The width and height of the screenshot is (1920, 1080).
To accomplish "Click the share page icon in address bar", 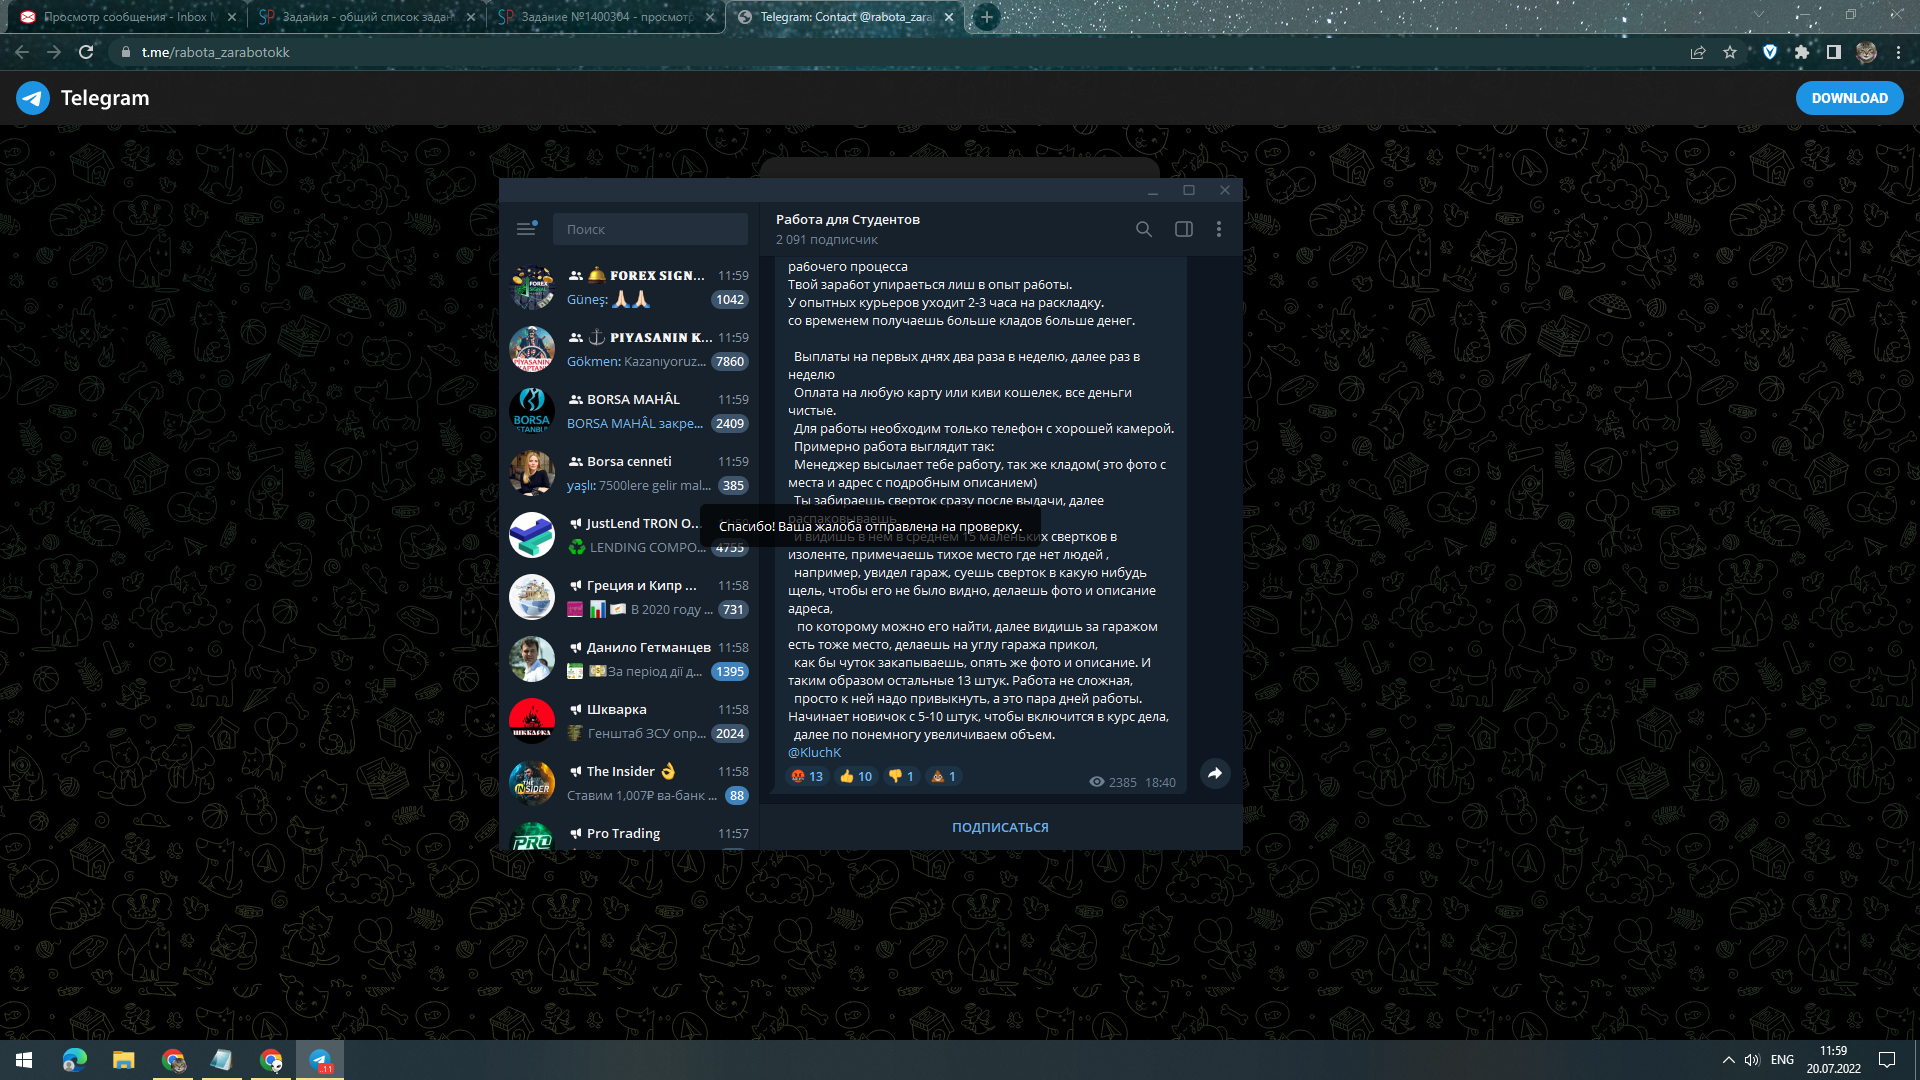I will click(x=1698, y=52).
